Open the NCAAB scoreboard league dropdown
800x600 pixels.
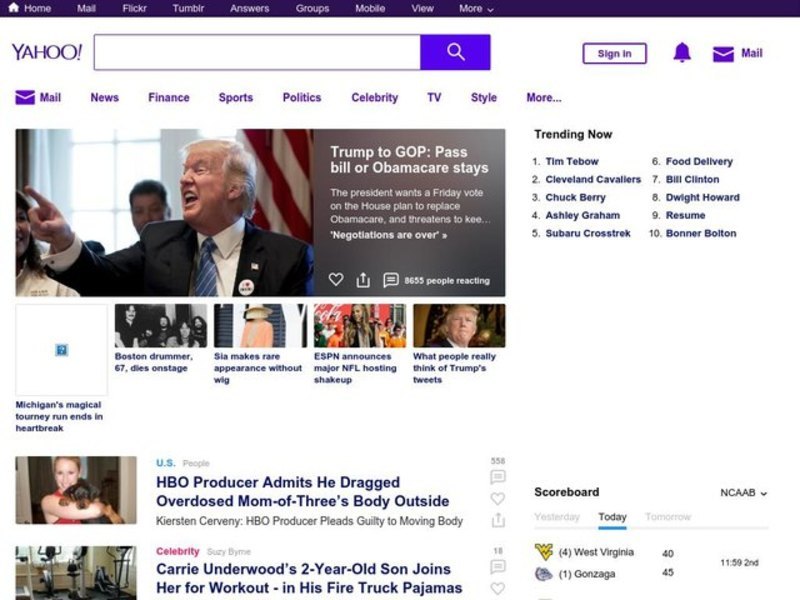tap(744, 493)
